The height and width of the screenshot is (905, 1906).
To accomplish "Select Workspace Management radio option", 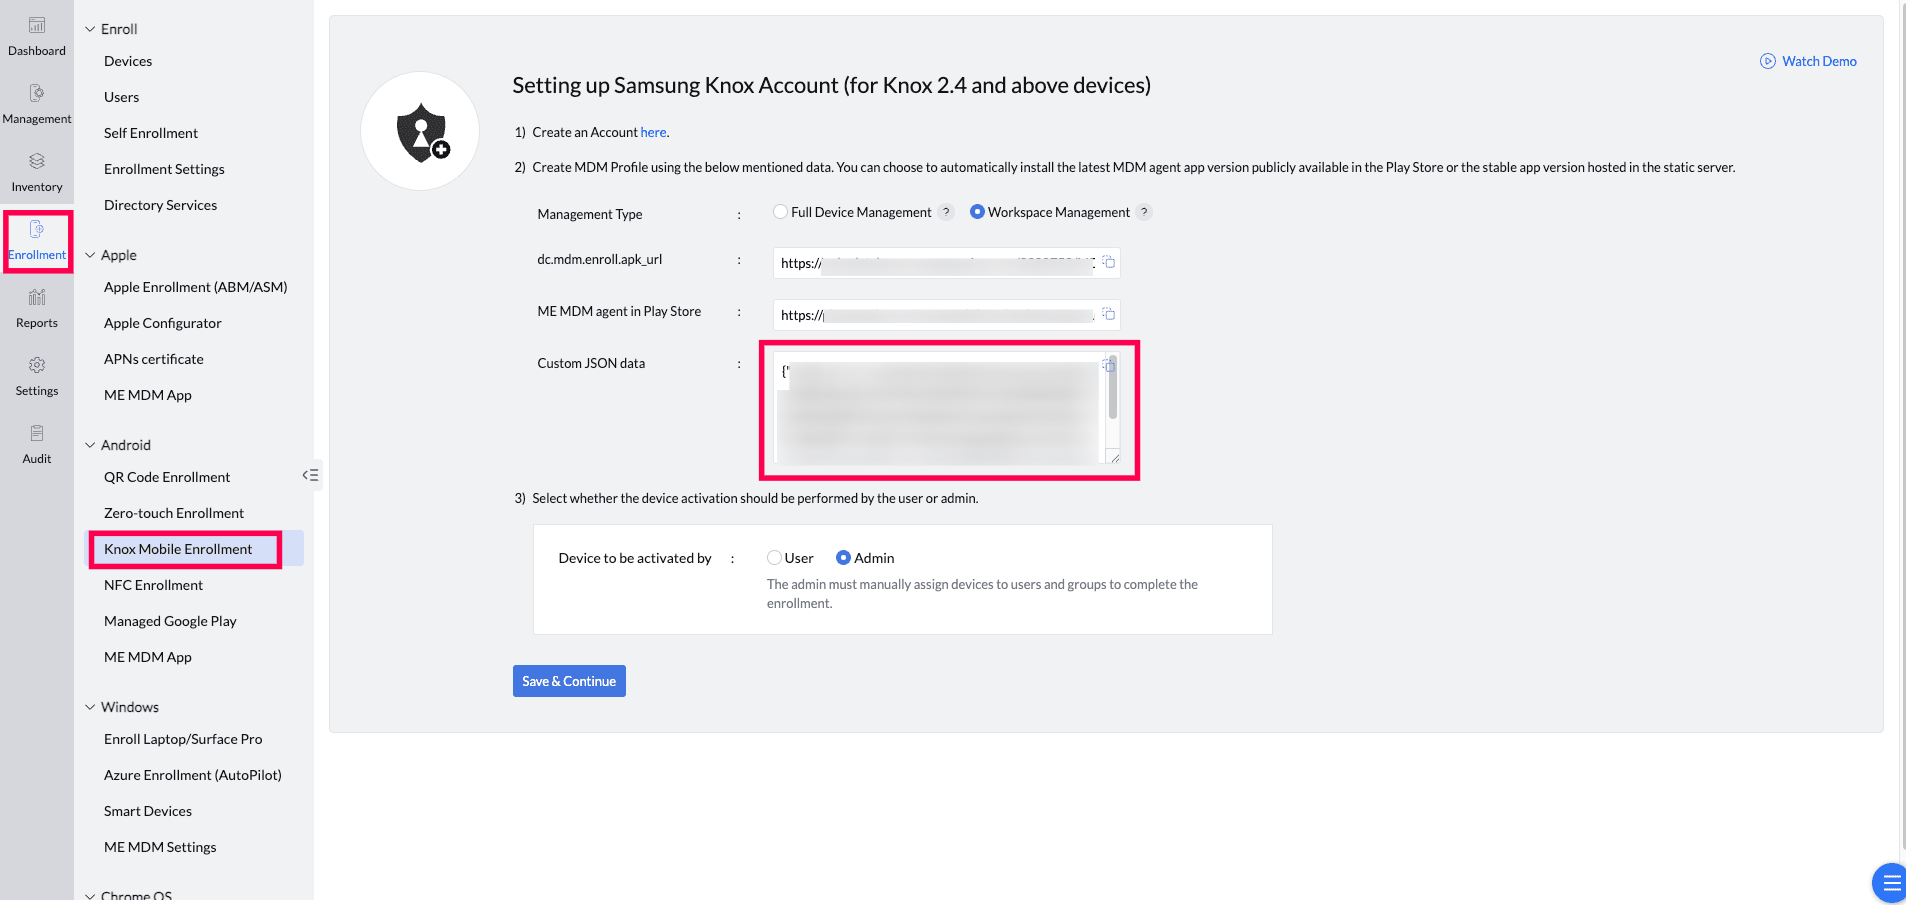I will (977, 212).
